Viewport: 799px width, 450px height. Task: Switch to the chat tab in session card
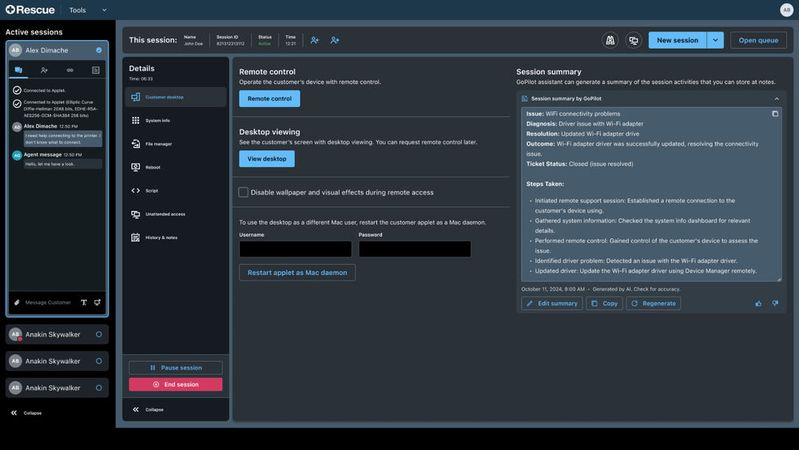[18, 70]
